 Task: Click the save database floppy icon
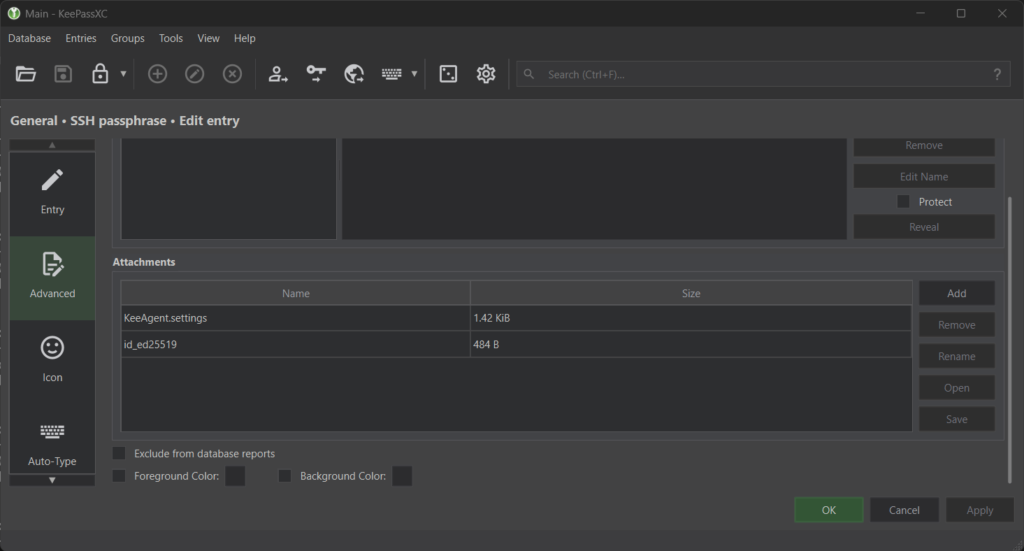(63, 74)
